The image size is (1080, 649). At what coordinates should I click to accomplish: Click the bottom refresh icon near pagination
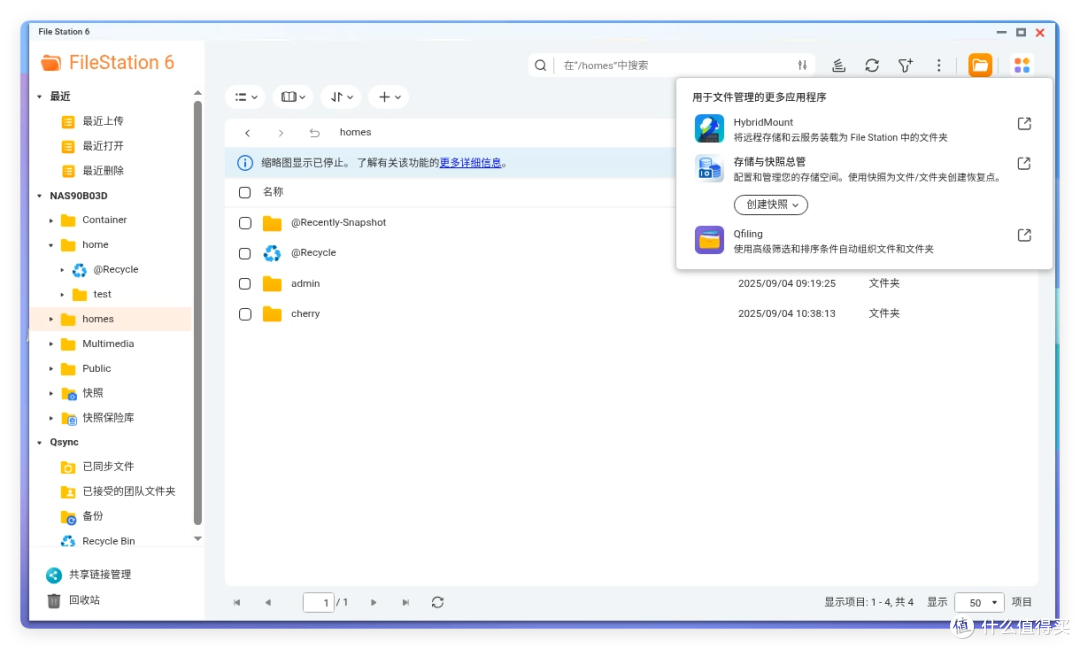[437, 602]
